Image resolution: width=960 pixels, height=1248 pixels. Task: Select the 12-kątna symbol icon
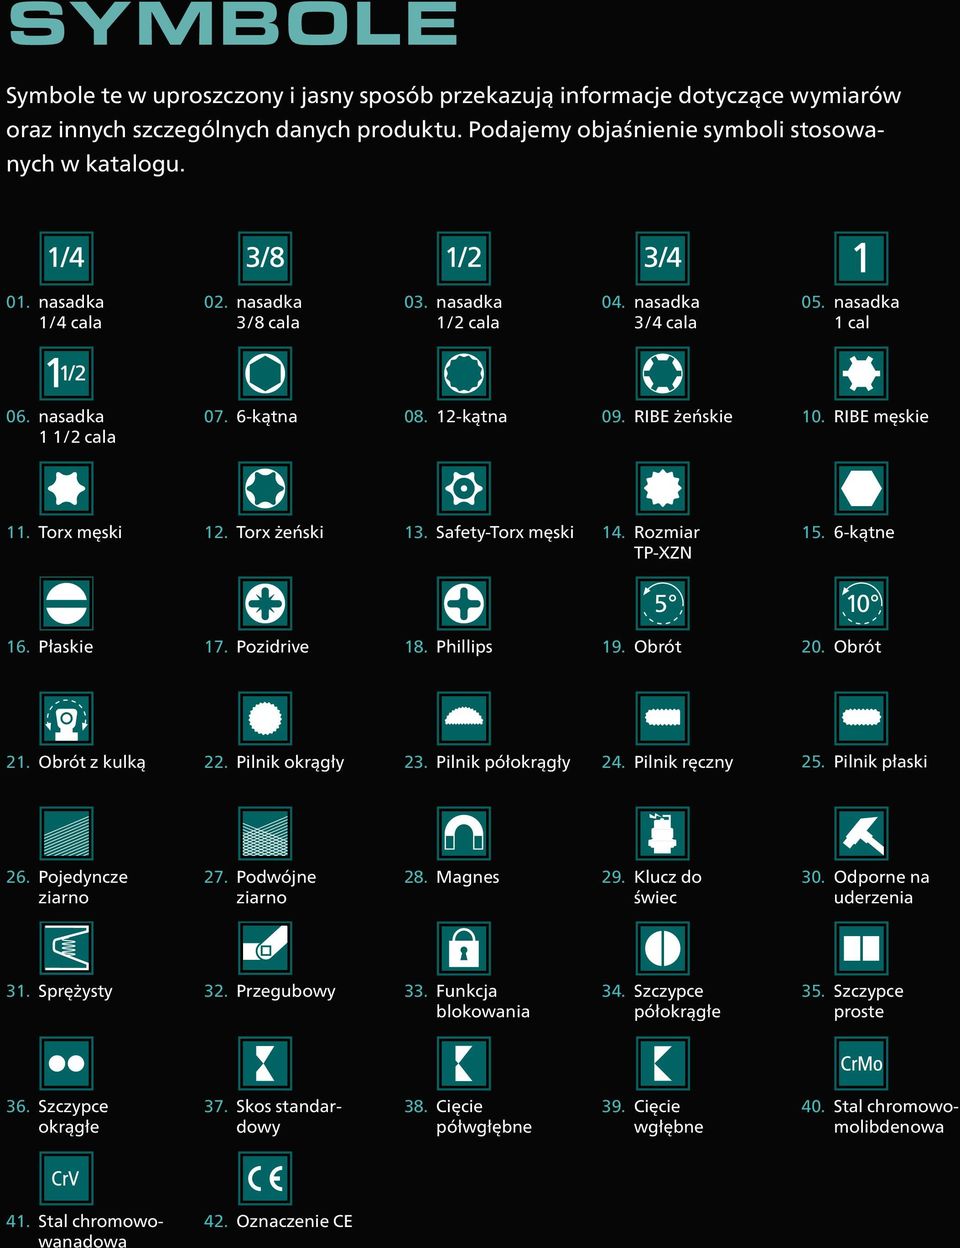(x=464, y=373)
